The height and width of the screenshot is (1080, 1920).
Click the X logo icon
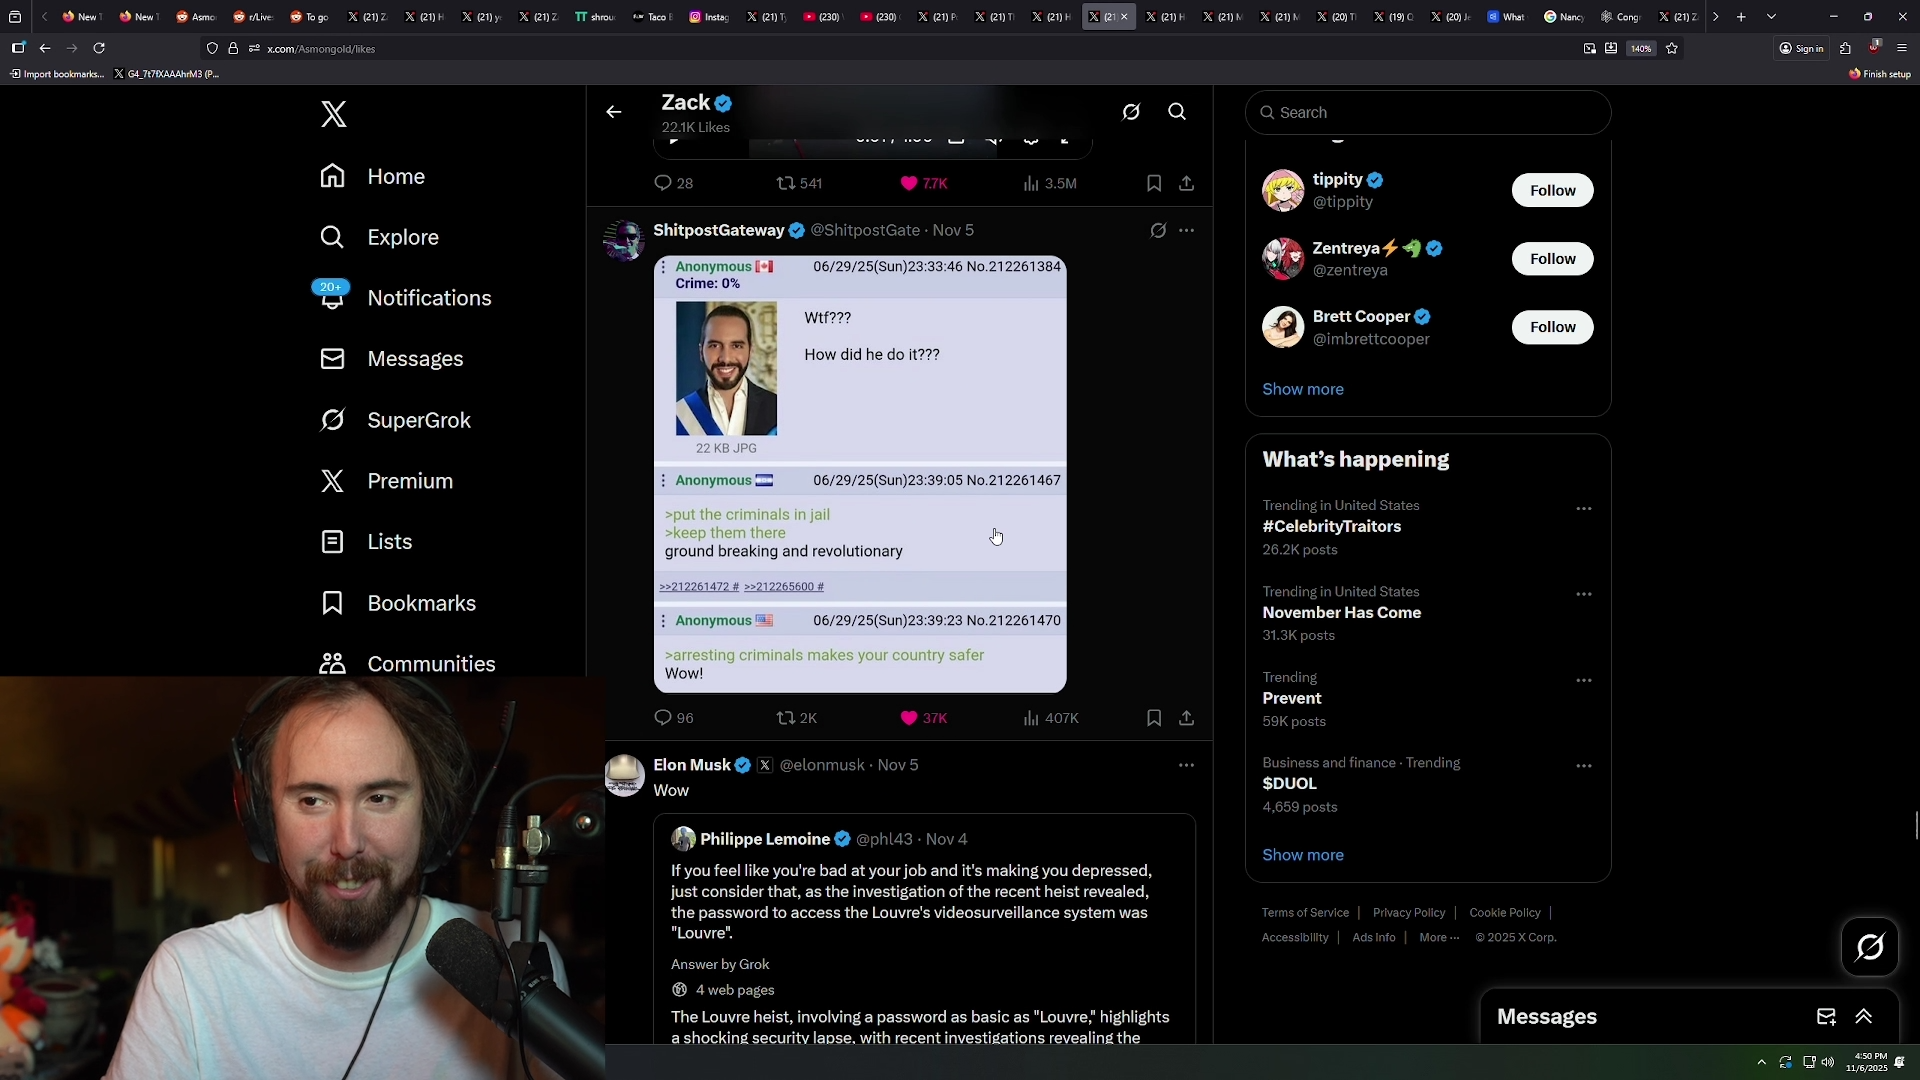(334, 114)
